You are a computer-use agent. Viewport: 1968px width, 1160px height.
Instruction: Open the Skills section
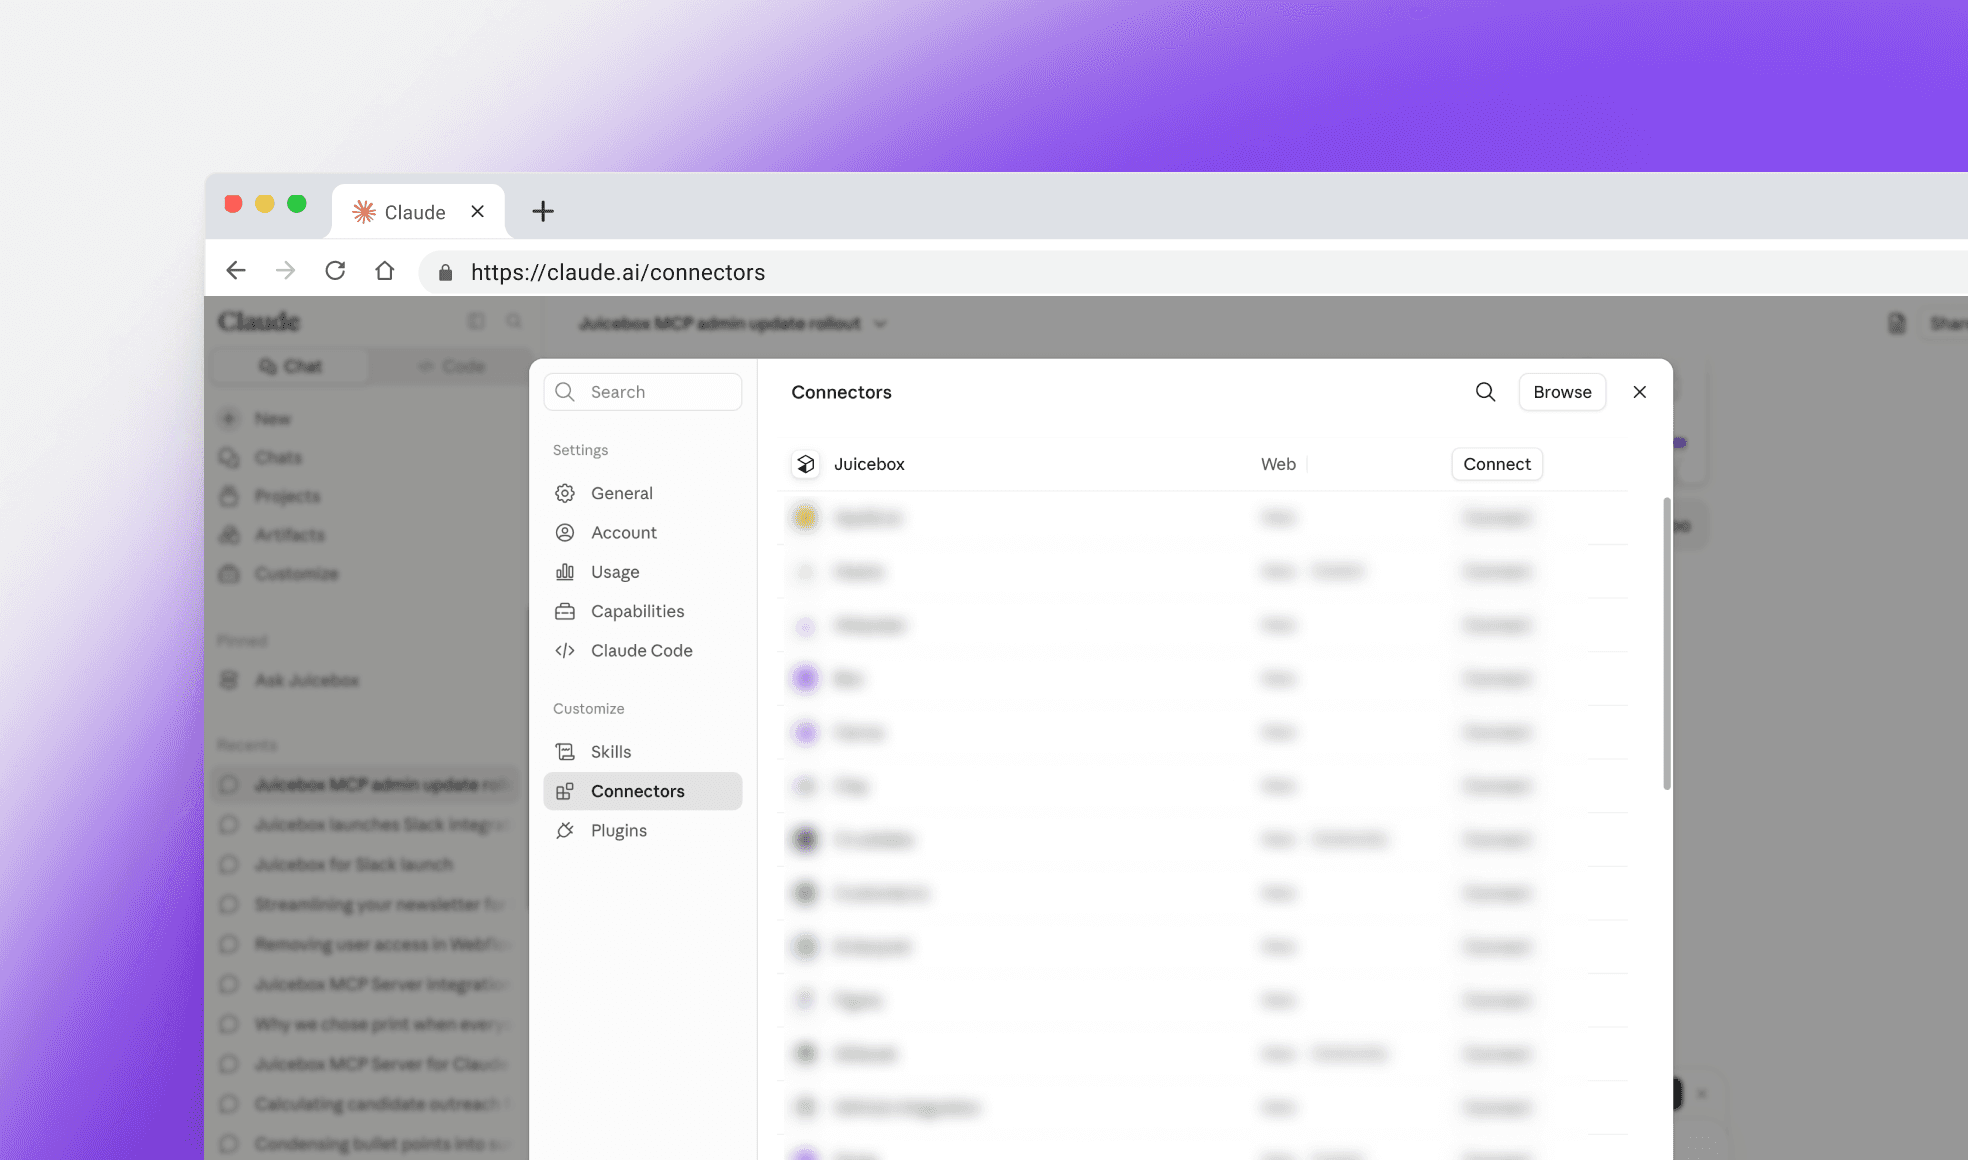(643, 752)
